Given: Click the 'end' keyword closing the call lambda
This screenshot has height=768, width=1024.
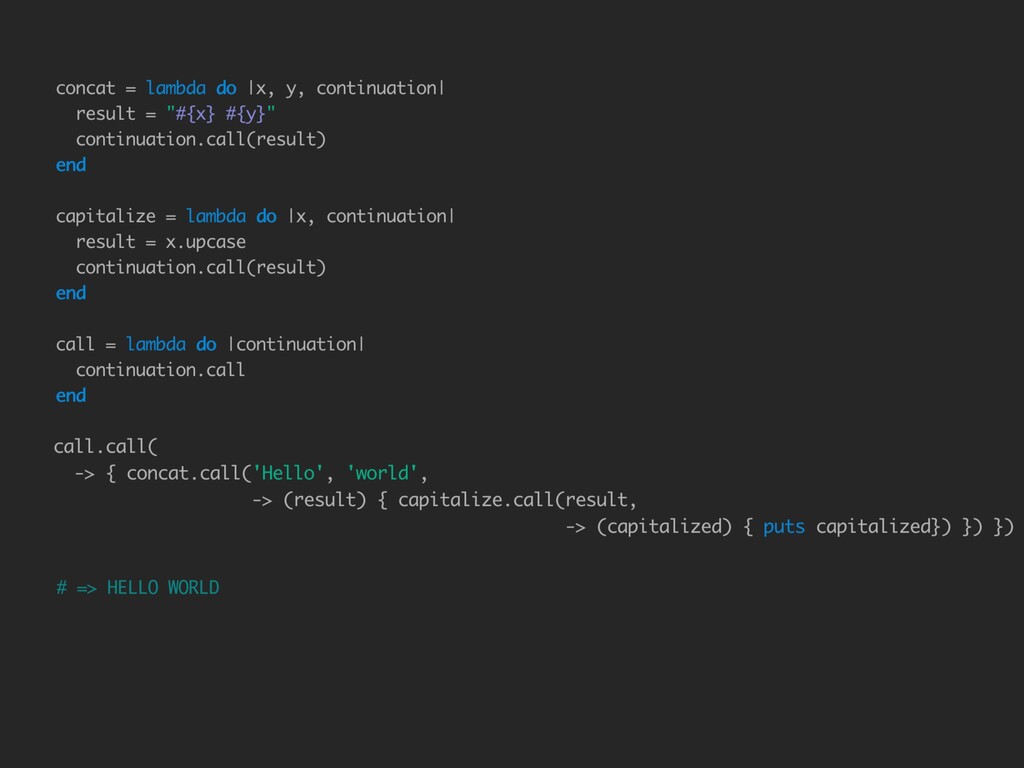Looking at the screenshot, I should point(71,395).
